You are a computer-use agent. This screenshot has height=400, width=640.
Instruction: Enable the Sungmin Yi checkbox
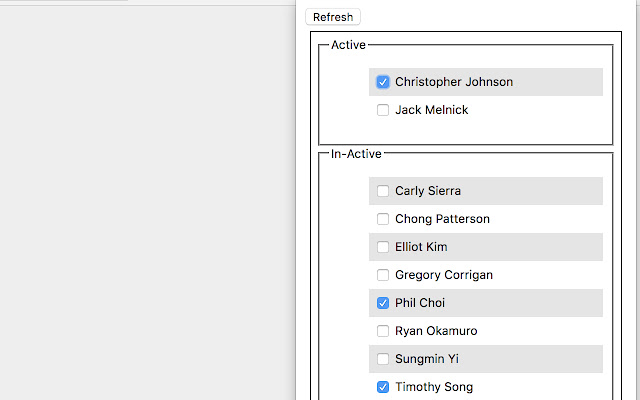pos(383,359)
